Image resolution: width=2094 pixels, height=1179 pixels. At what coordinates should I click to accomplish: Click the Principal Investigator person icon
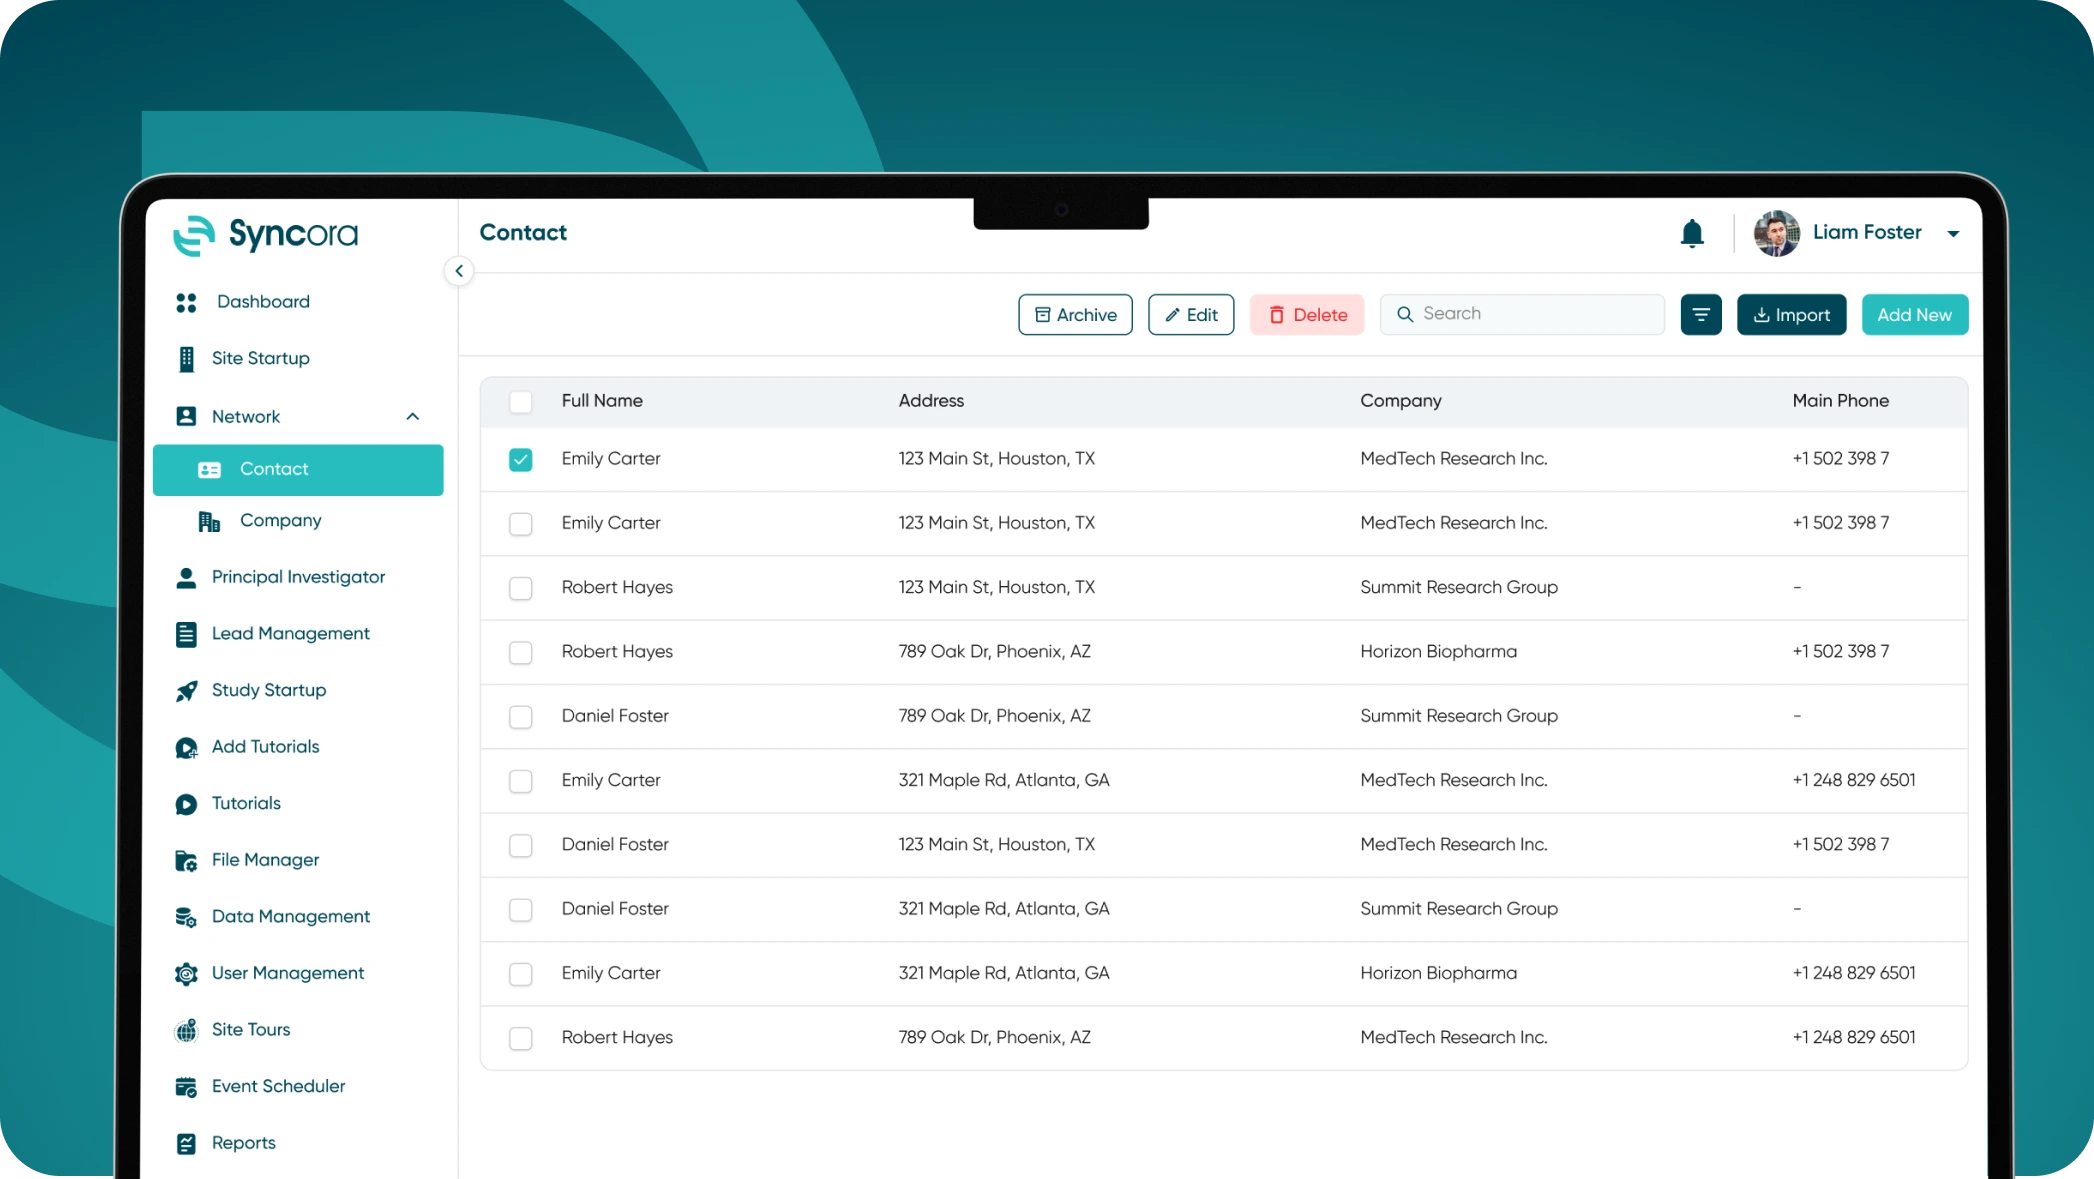point(186,578)
